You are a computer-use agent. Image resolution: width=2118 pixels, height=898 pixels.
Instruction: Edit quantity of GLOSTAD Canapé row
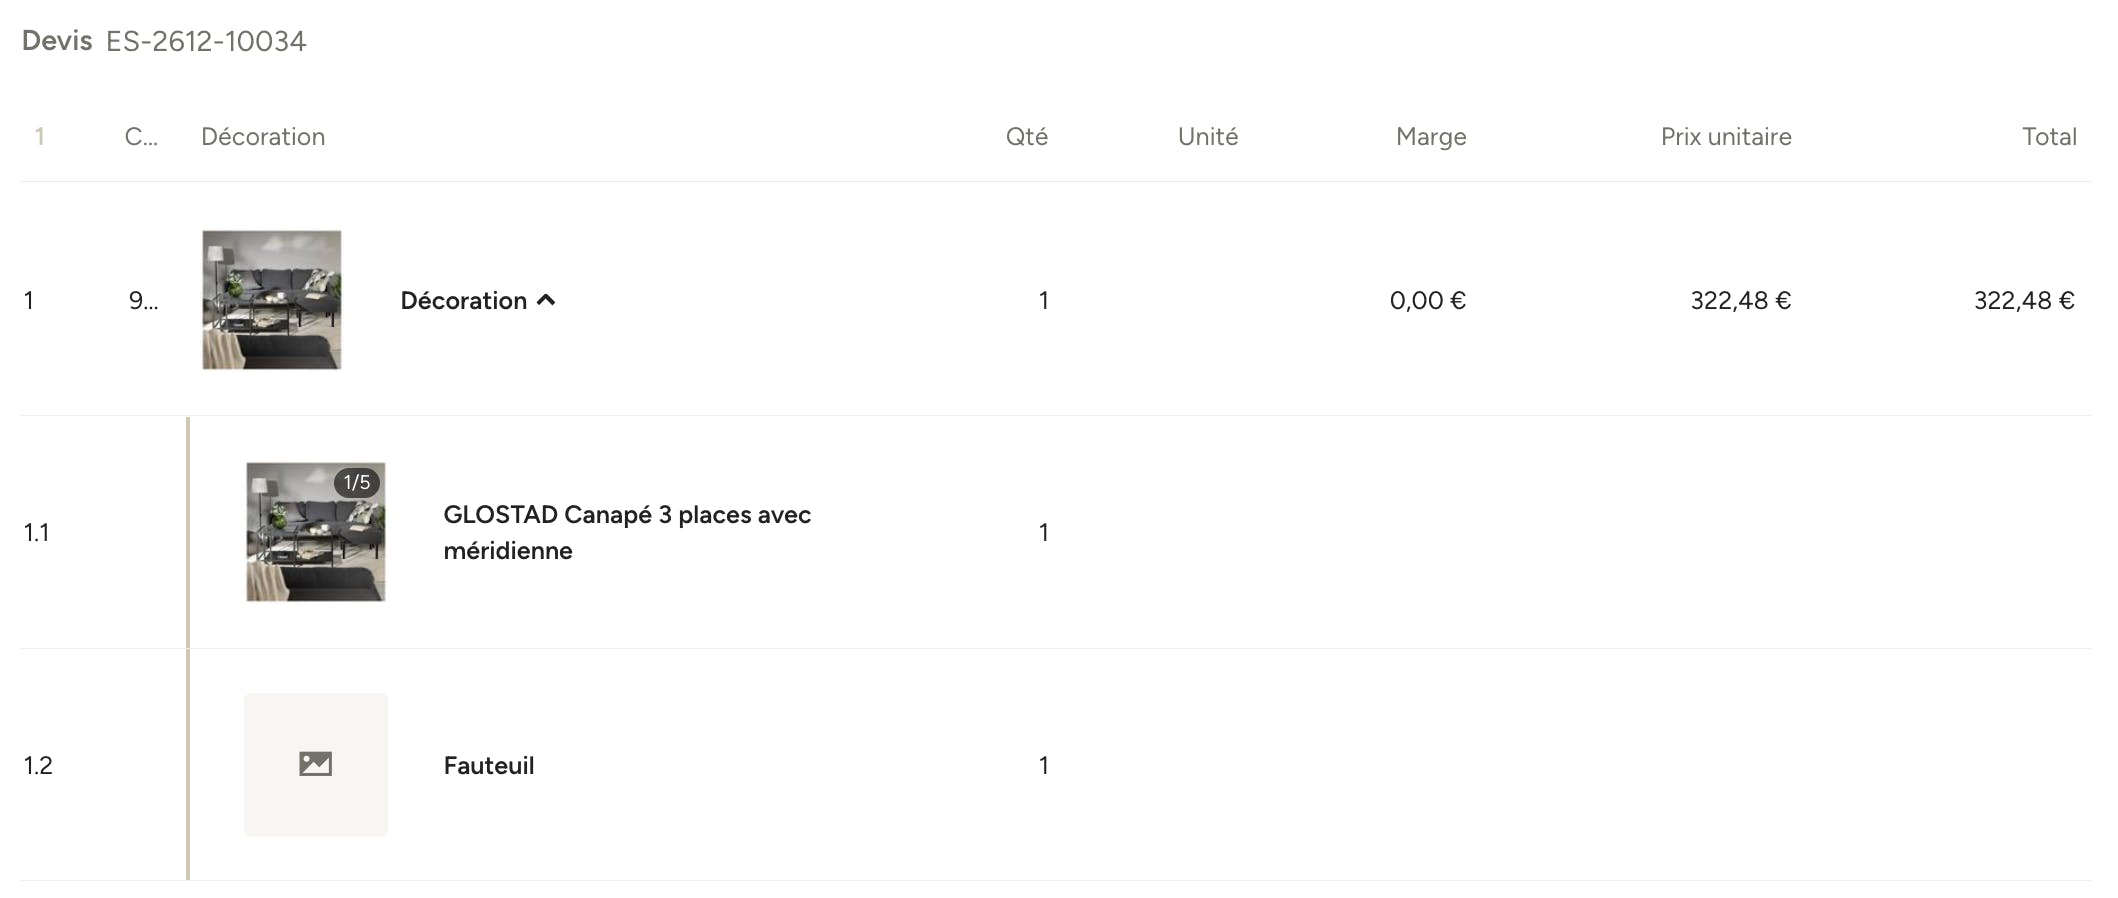click(x=1043, y=532)
